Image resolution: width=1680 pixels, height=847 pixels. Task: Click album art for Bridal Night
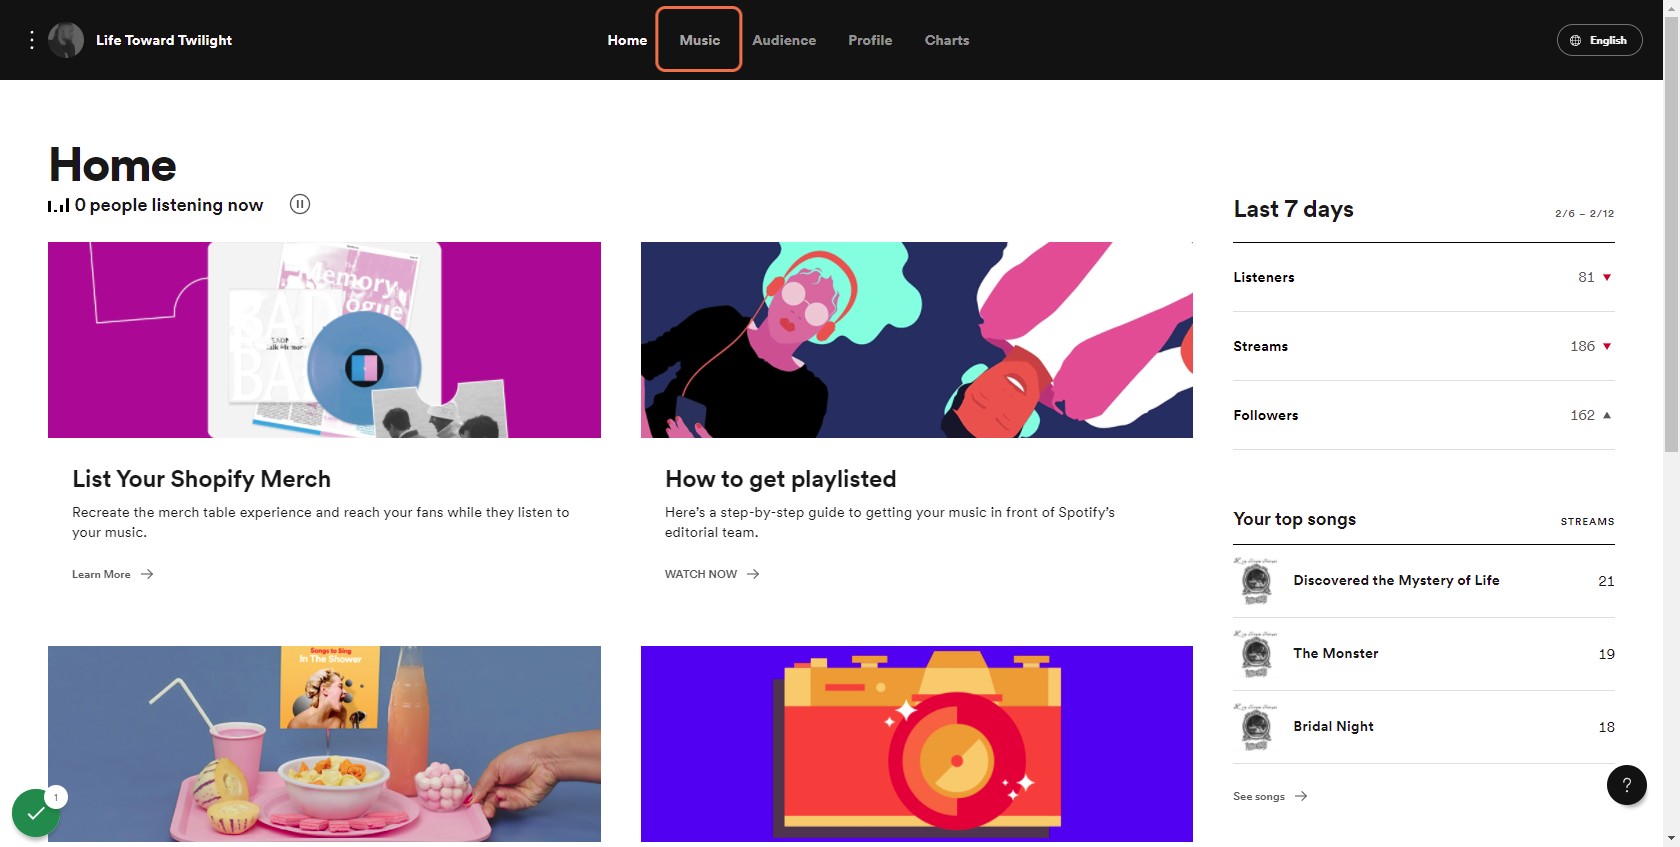coord(1256,727)
